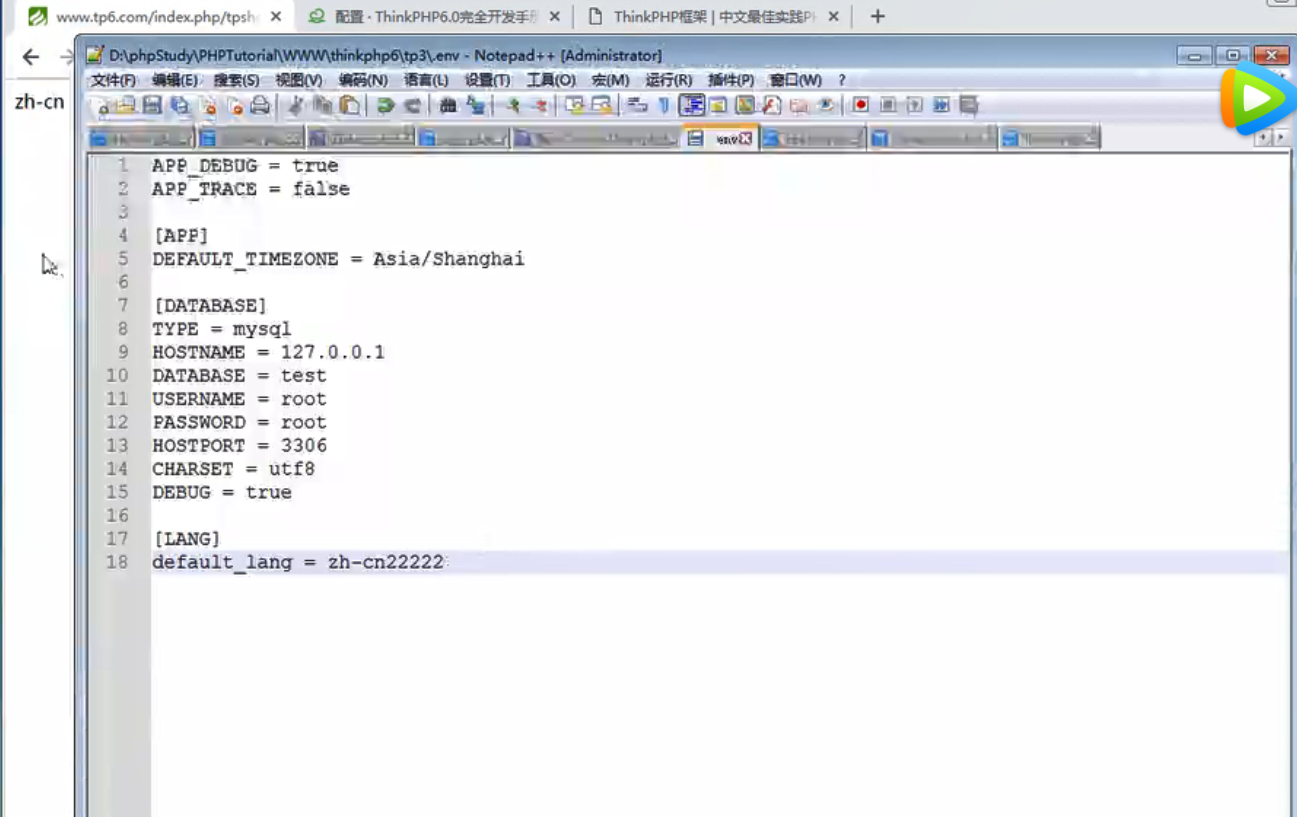
Task: Click line 'CHARSET = utf8'
Action: coord(233,469)
